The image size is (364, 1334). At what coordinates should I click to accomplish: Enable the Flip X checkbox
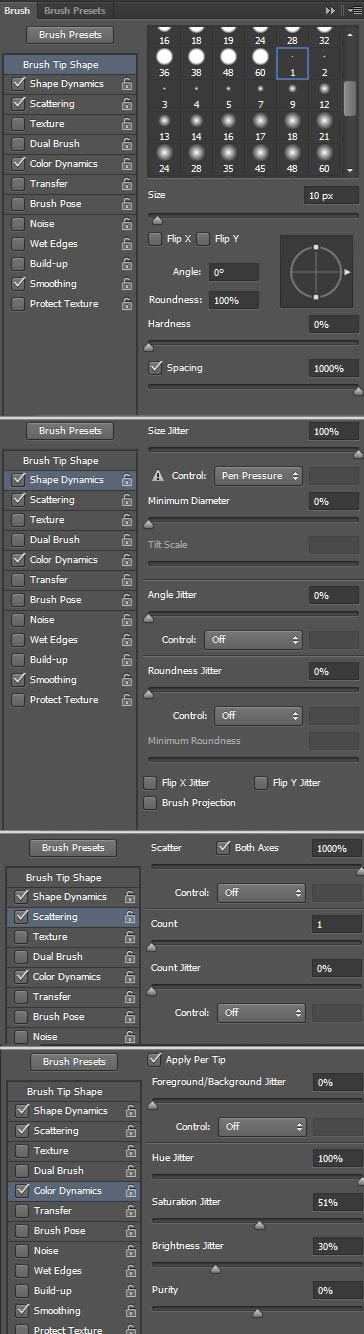click(x=154, y=239)
